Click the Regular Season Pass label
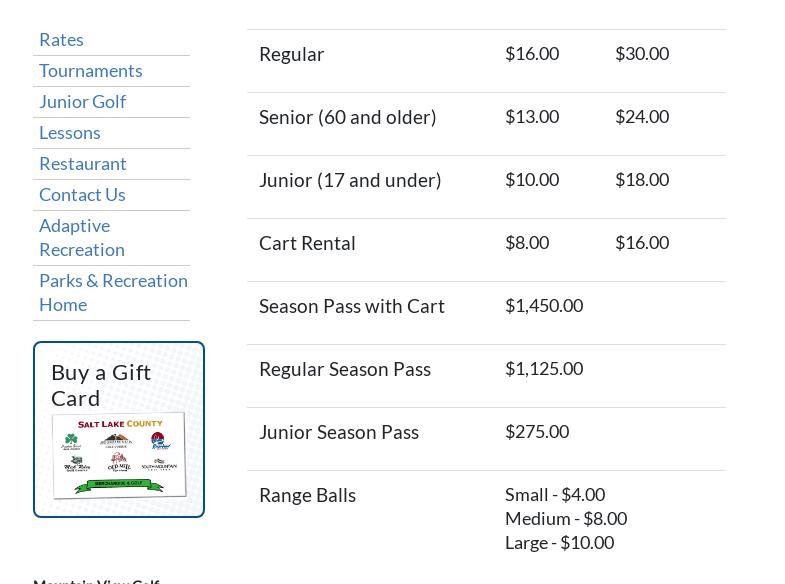The height and width of the screenshot is (584, 785). click(x=344, y=369)
